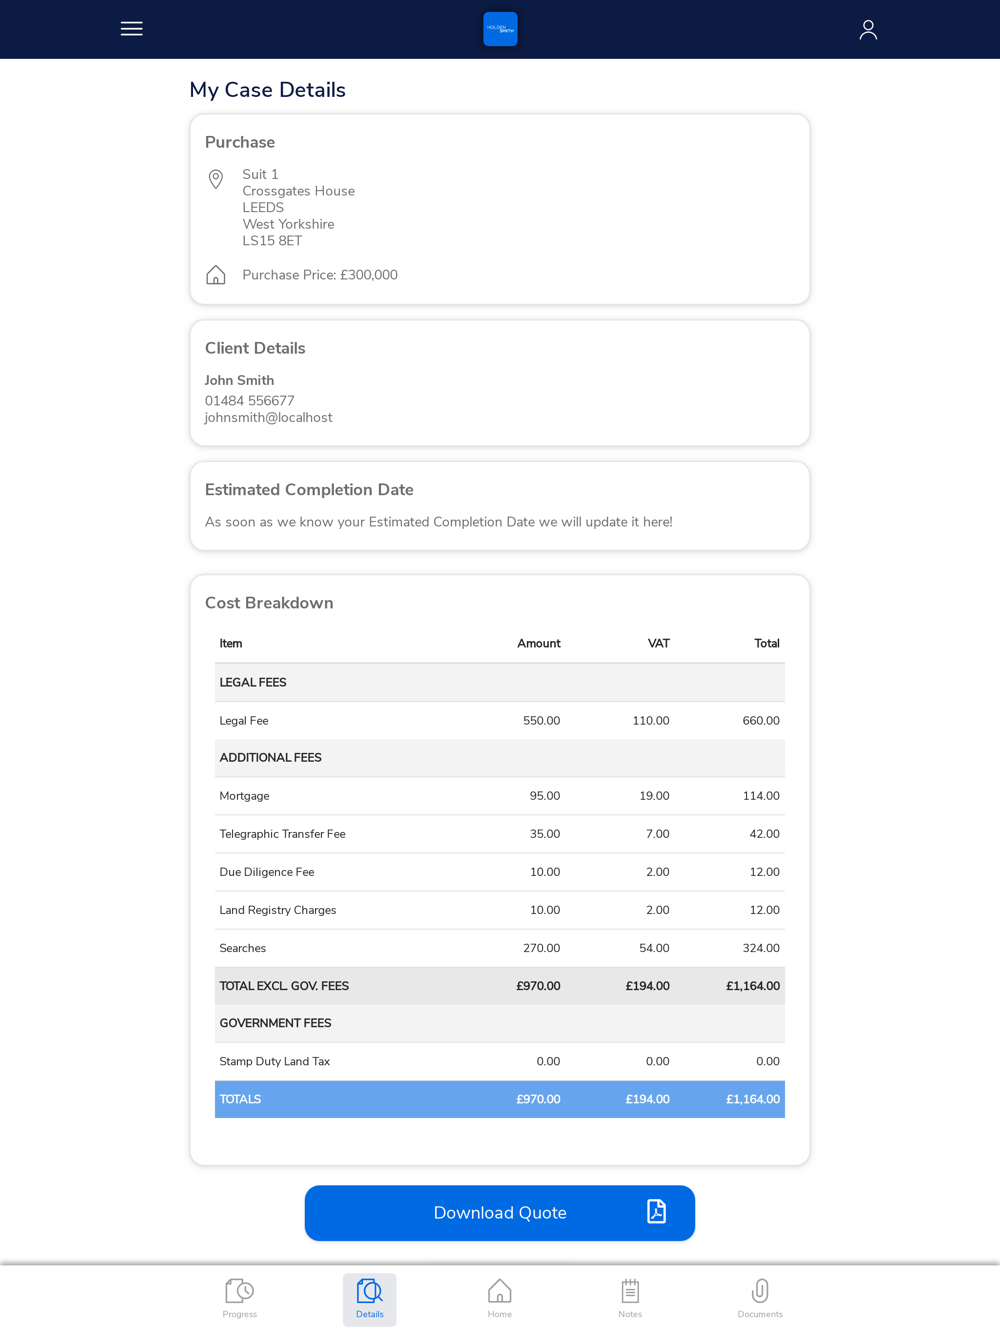The height and width of the screenshot is (1334, 1000).
Task: Click the johnsmith@localhost email address
Action: click(269, 418)
